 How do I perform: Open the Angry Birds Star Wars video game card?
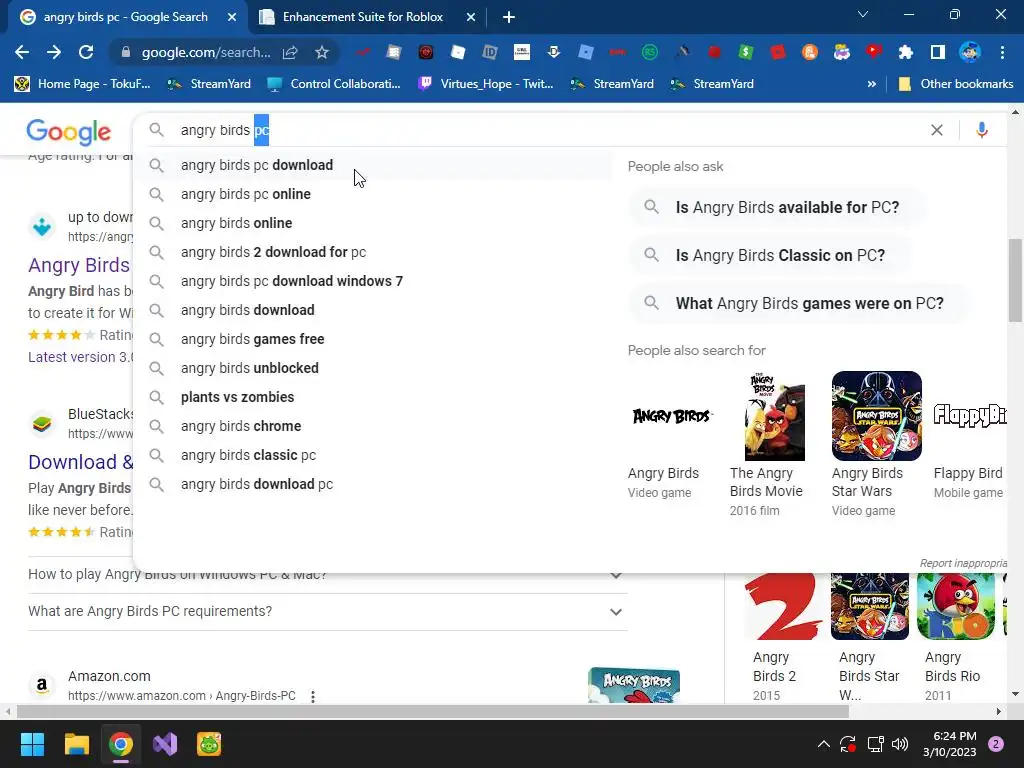click(x=876, y=444)
